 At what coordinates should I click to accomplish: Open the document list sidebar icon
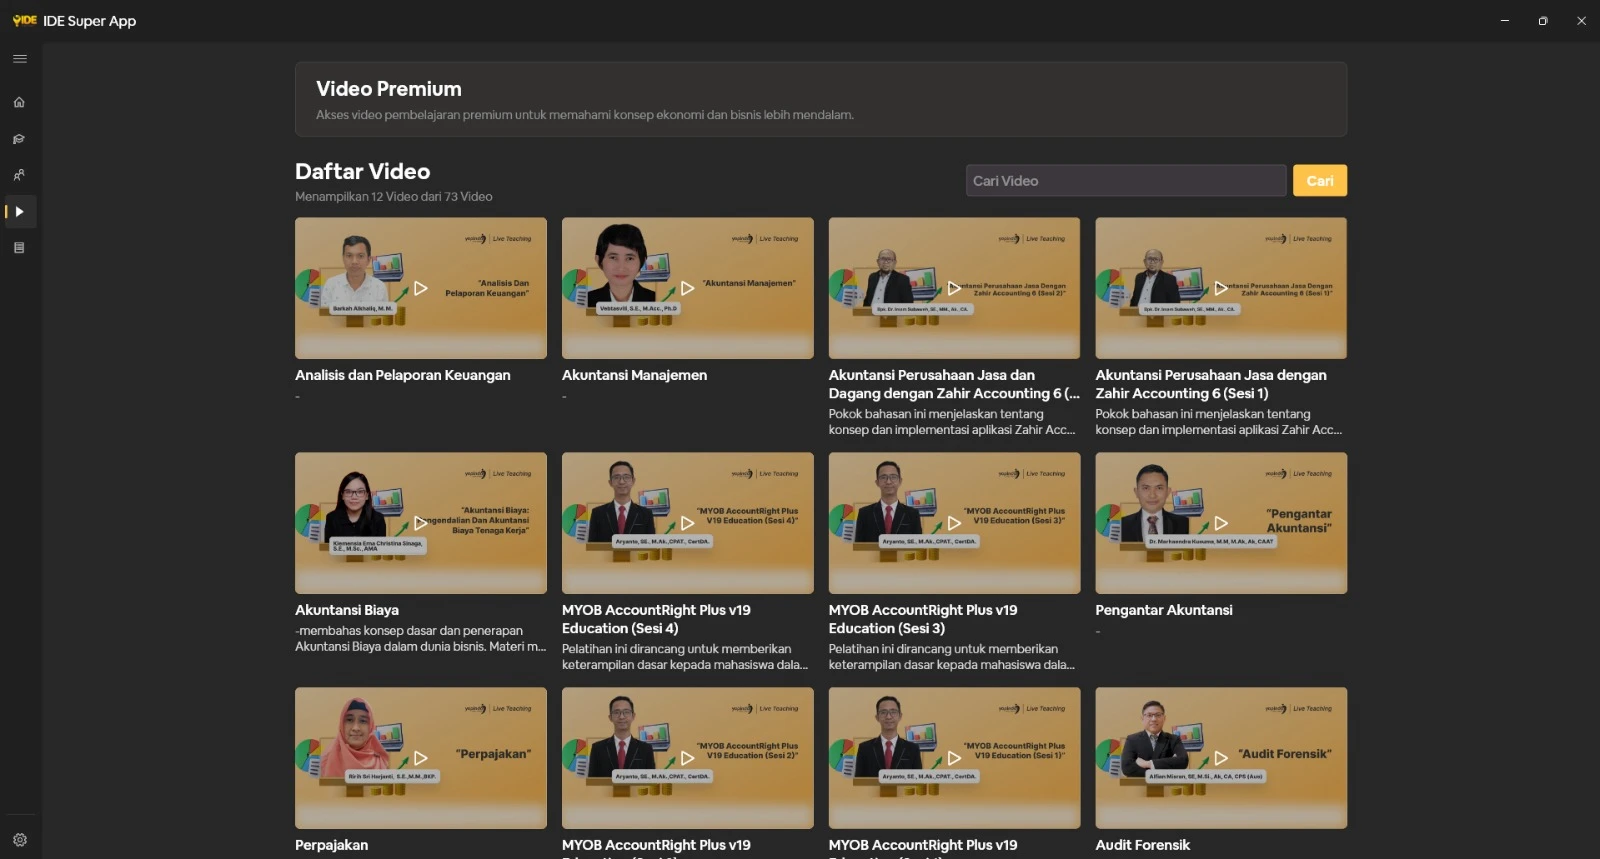click(19, 248)
